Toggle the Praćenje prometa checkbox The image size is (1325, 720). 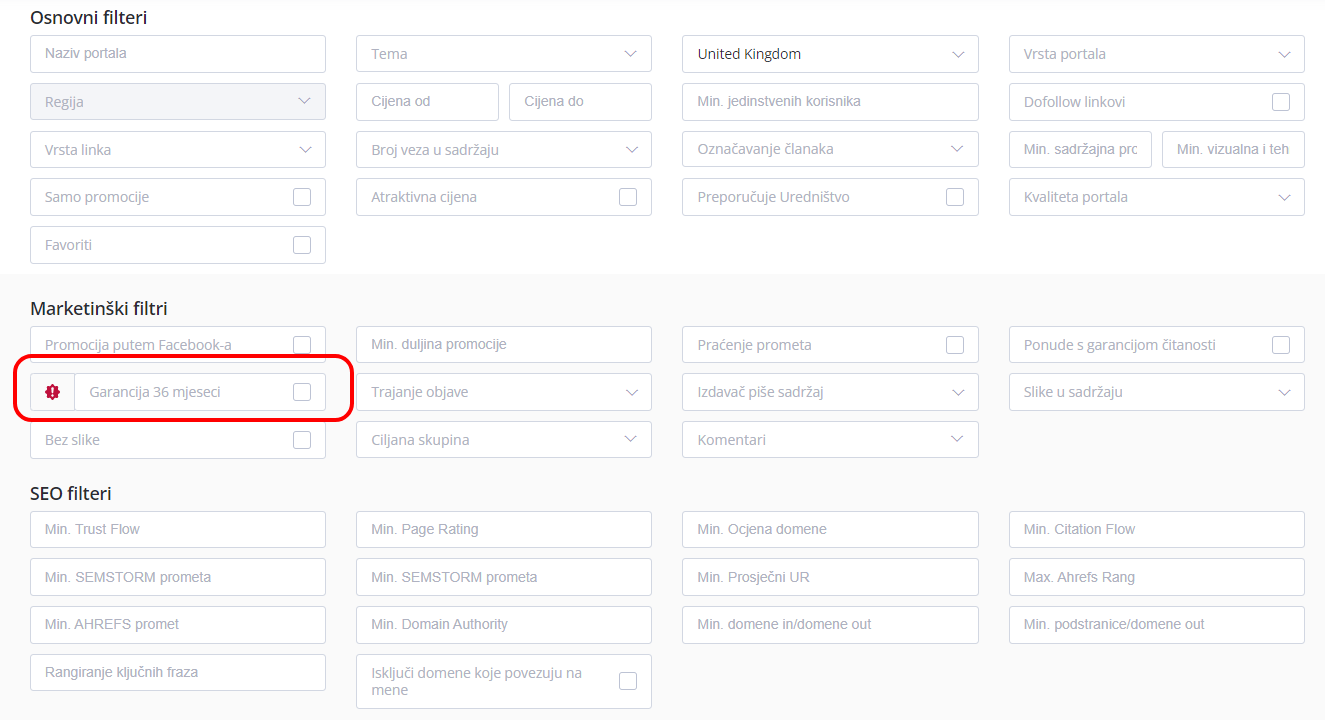coord(955,345)
